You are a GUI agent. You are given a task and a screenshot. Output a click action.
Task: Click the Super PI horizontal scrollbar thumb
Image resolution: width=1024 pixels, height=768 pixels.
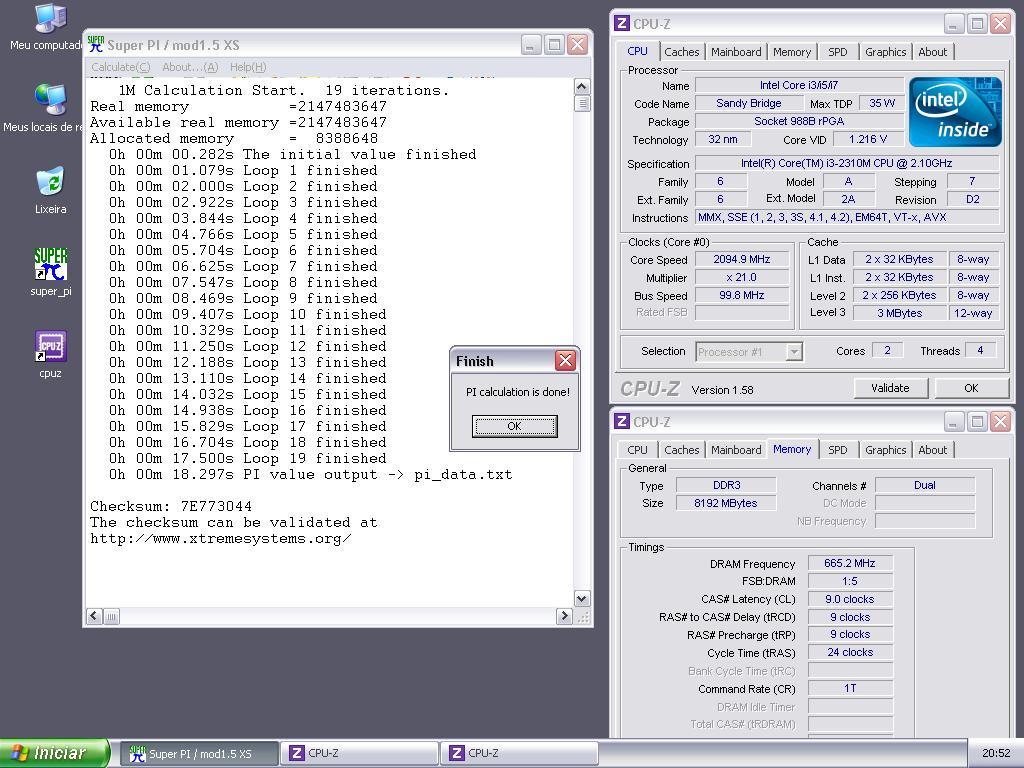pyautogui.click(x=112, y=616)
